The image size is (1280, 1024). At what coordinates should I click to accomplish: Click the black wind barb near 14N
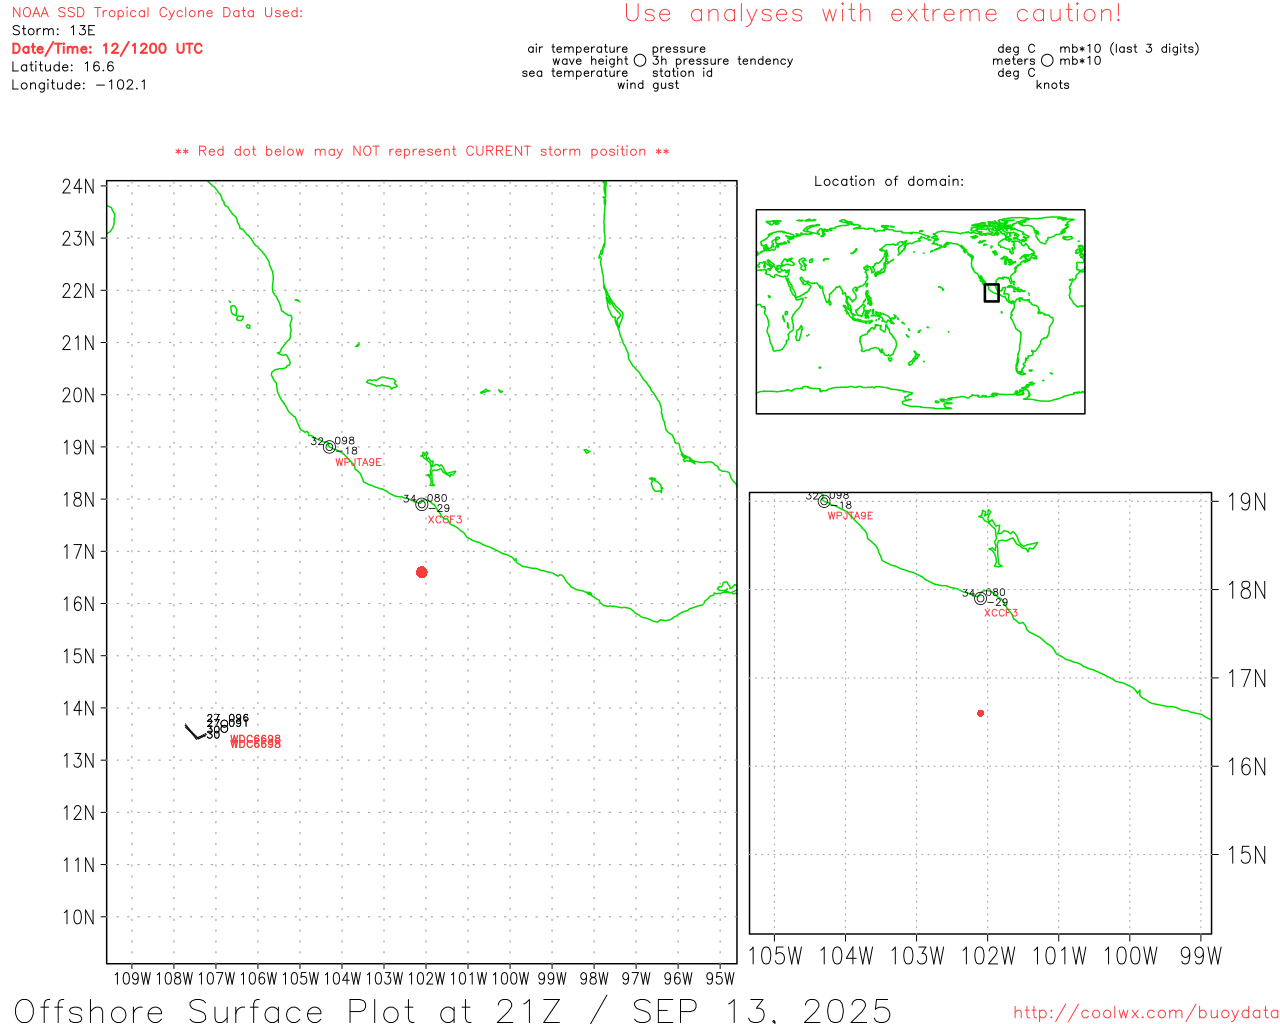coord(194,731)
